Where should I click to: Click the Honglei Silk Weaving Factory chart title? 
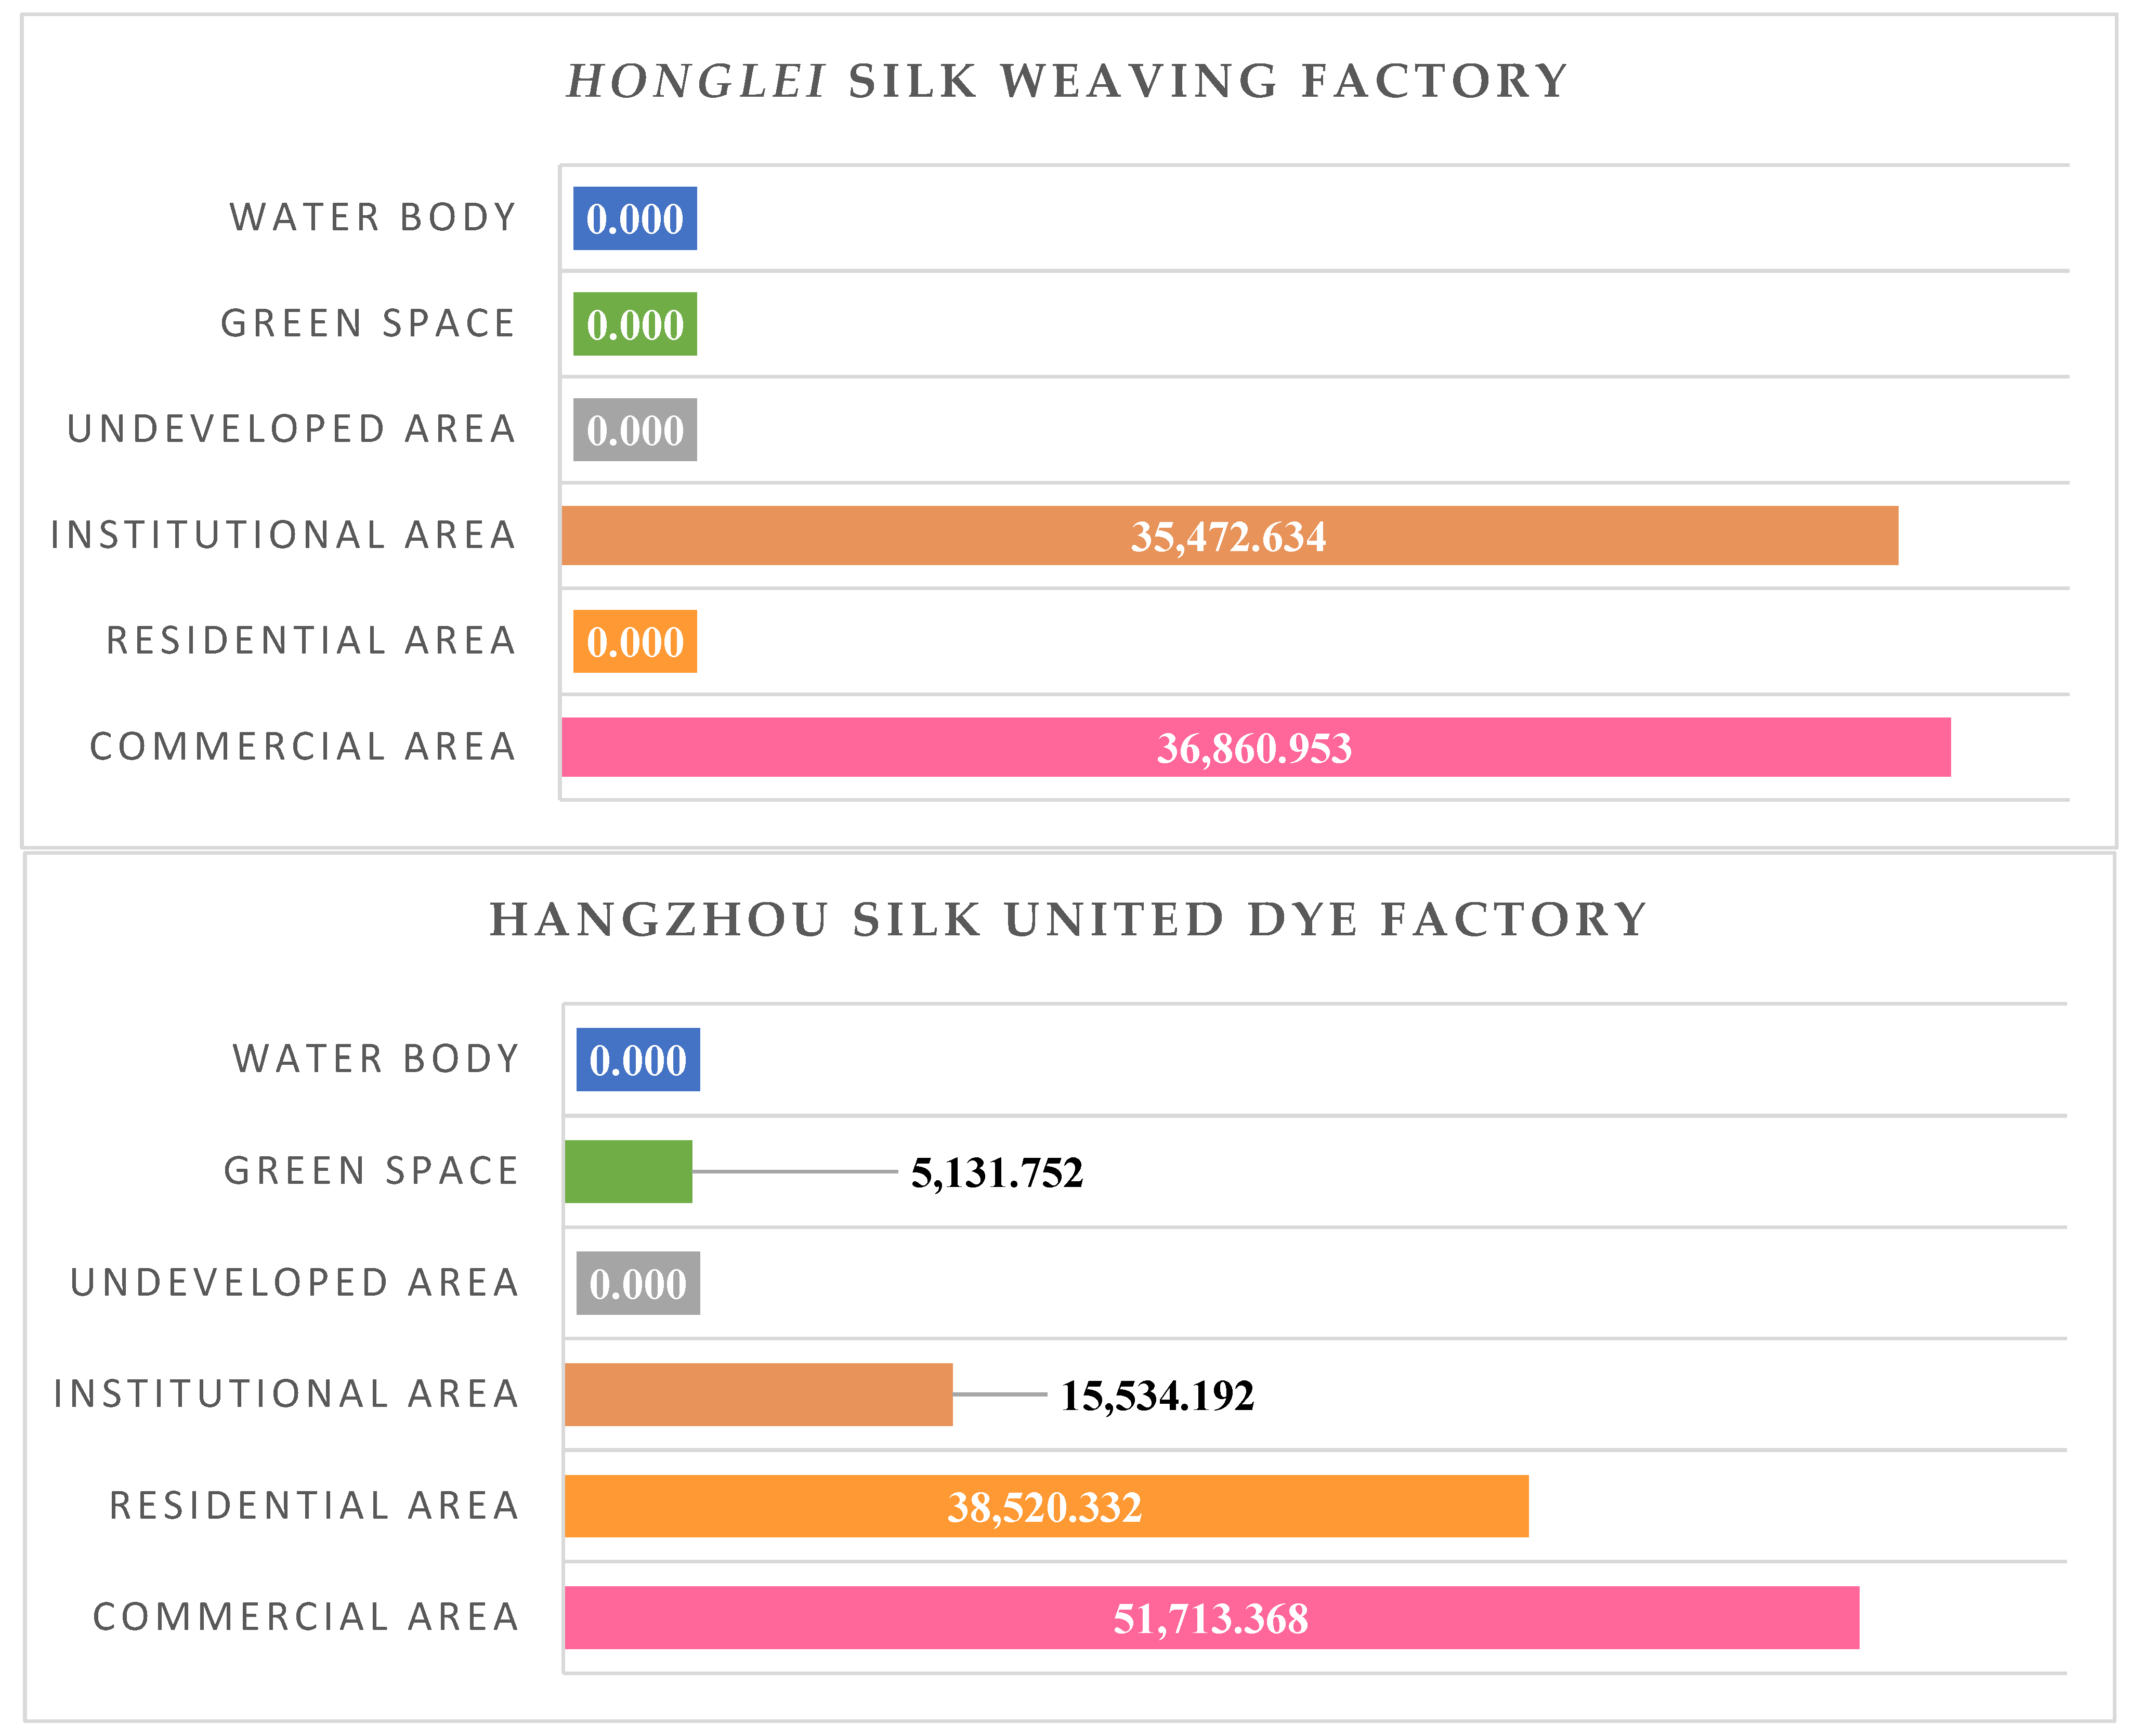pos(1067,81)
